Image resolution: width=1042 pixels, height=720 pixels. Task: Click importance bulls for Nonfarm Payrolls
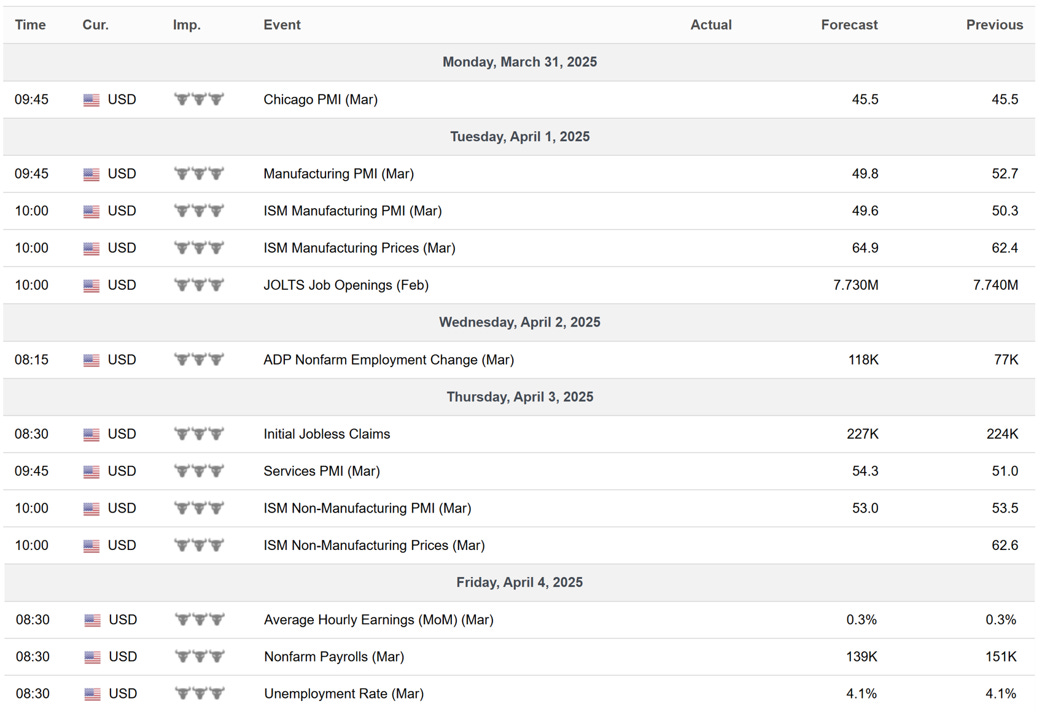199,657
